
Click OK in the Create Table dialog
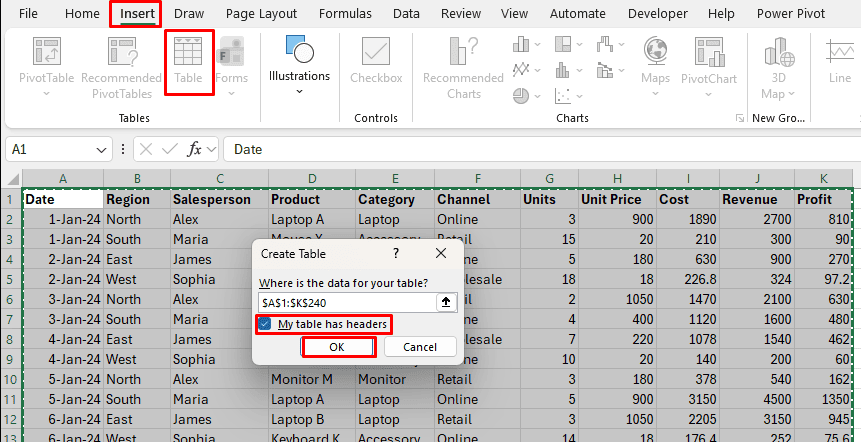pyautogui.click(x=337, y=347)
